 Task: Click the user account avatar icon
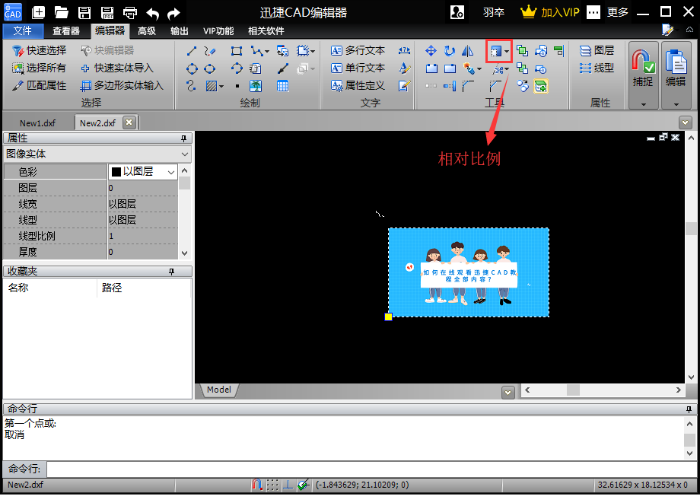pyautogui.click(x=457, y=12)
